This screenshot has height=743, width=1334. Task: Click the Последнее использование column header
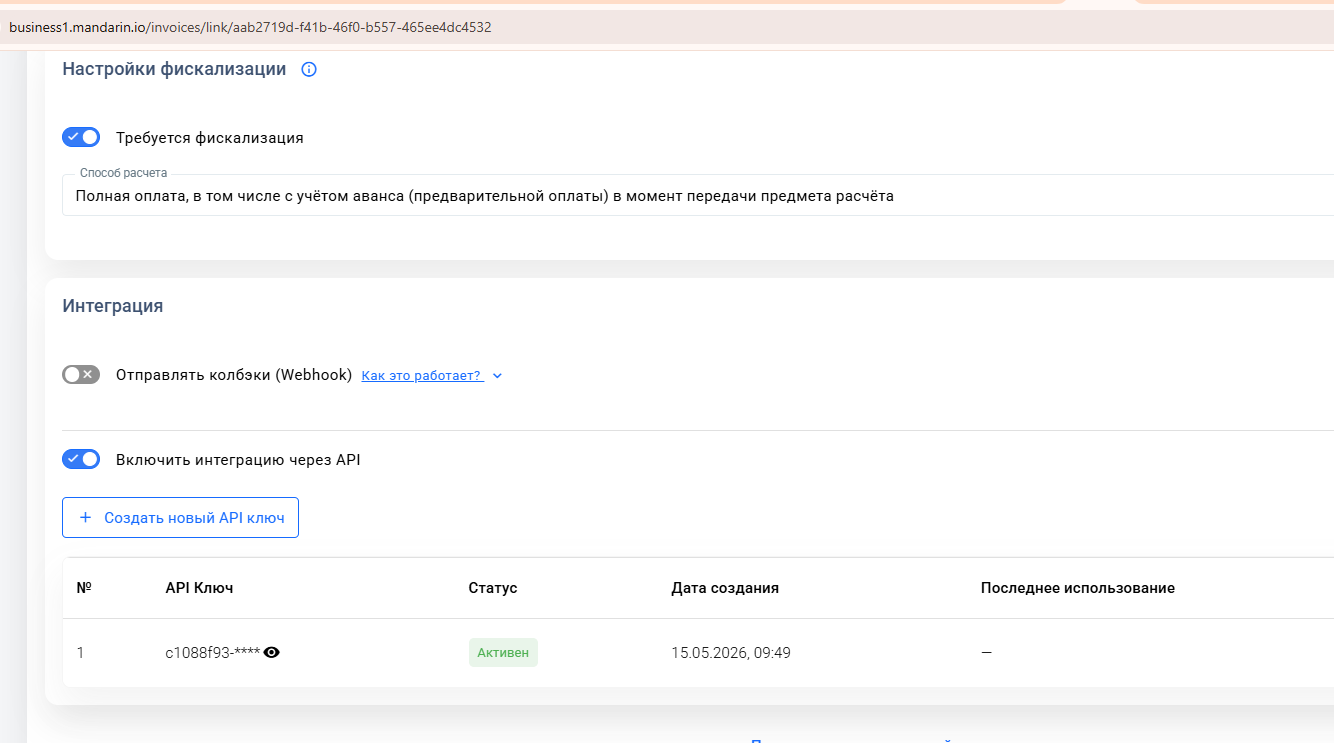pos(1078,588)
